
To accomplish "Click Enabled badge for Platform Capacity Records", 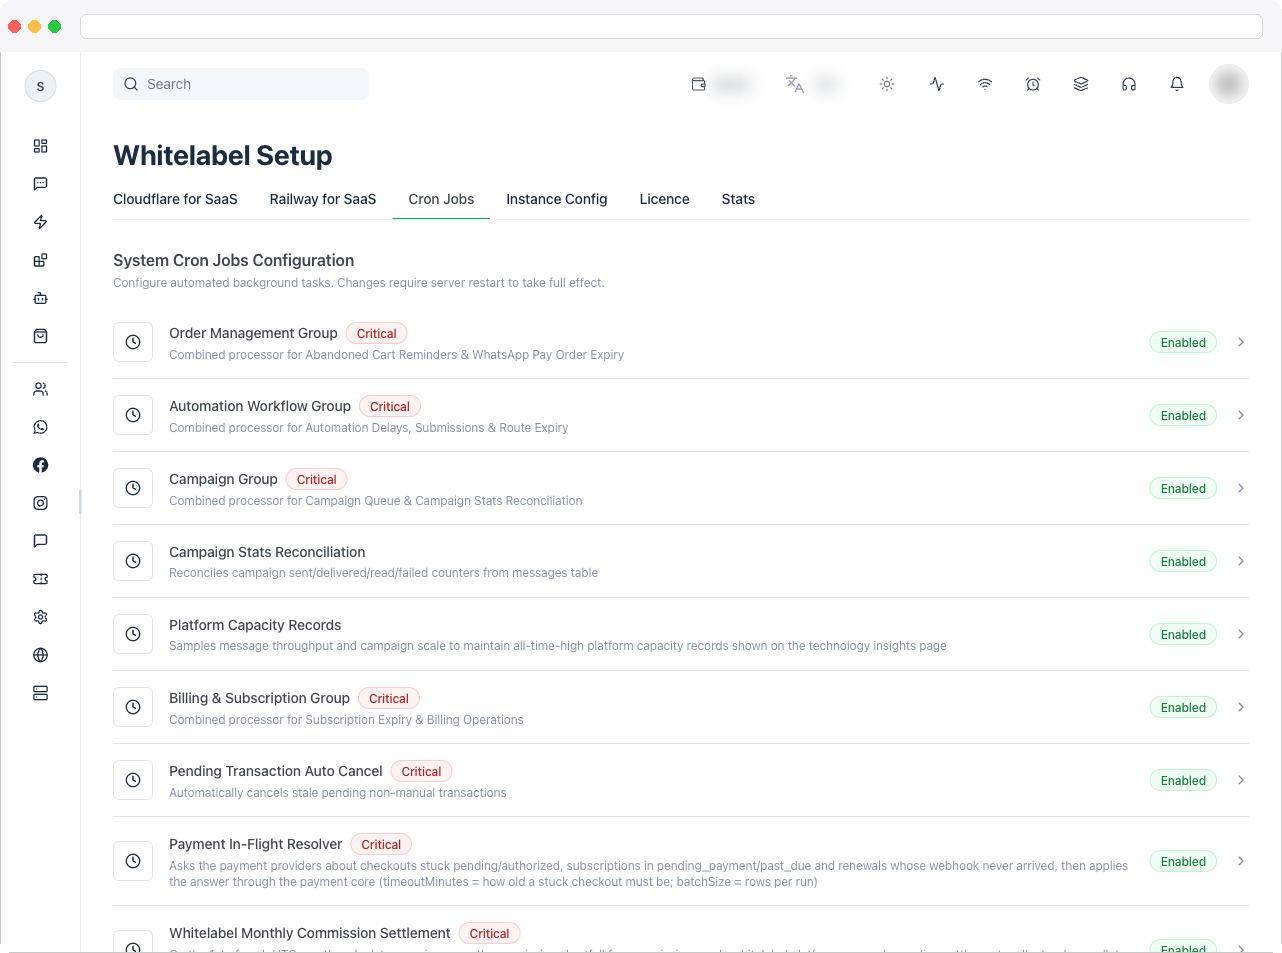I will coord(1183,634).
